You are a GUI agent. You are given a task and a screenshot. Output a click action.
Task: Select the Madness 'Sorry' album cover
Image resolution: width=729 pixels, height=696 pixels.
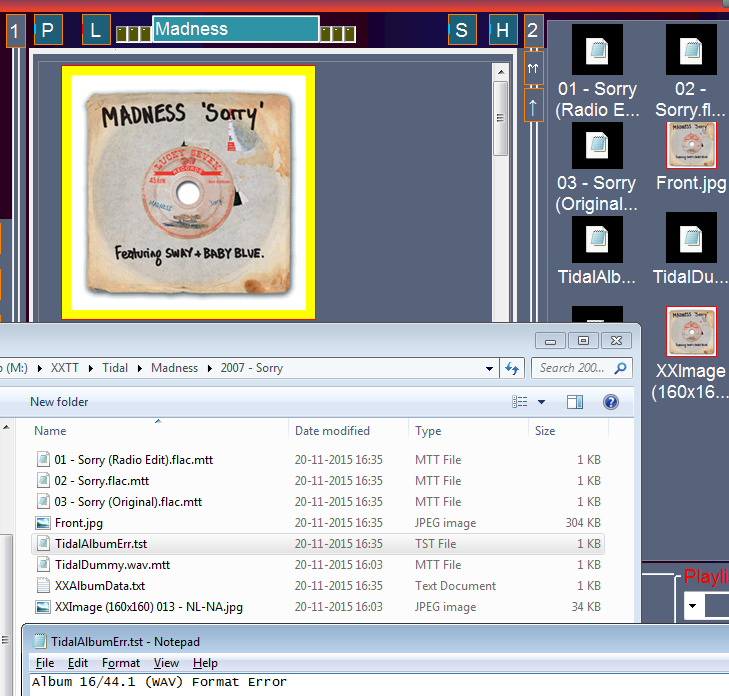[188, 192]
